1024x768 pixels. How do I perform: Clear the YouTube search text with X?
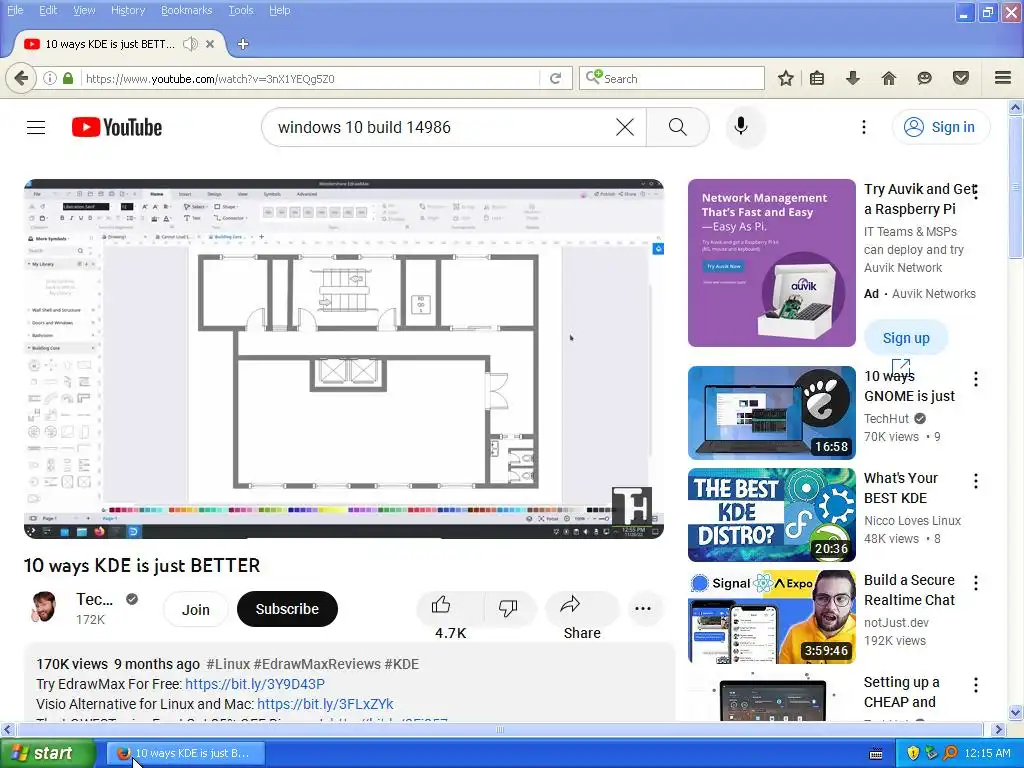tap(625, 127)
